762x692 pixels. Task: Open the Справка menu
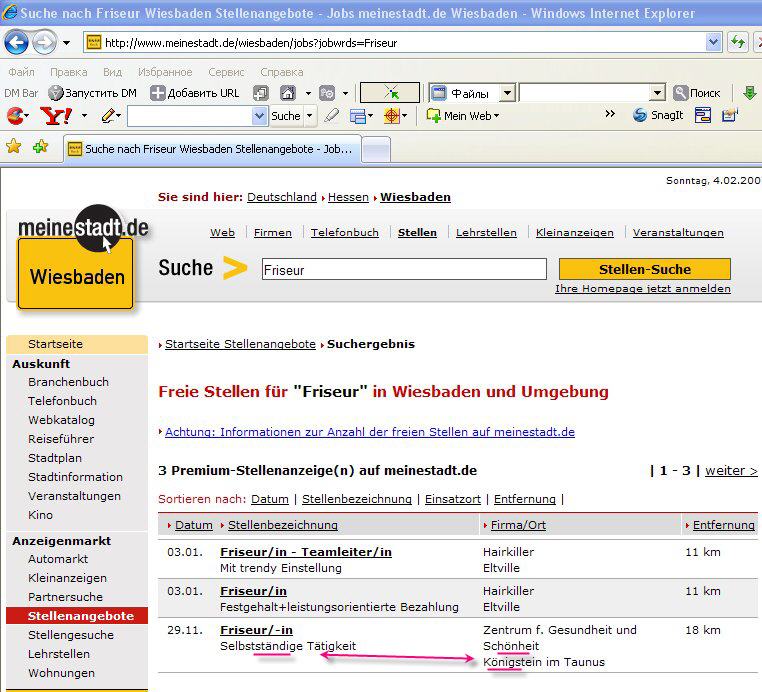(x=281, y=72)
